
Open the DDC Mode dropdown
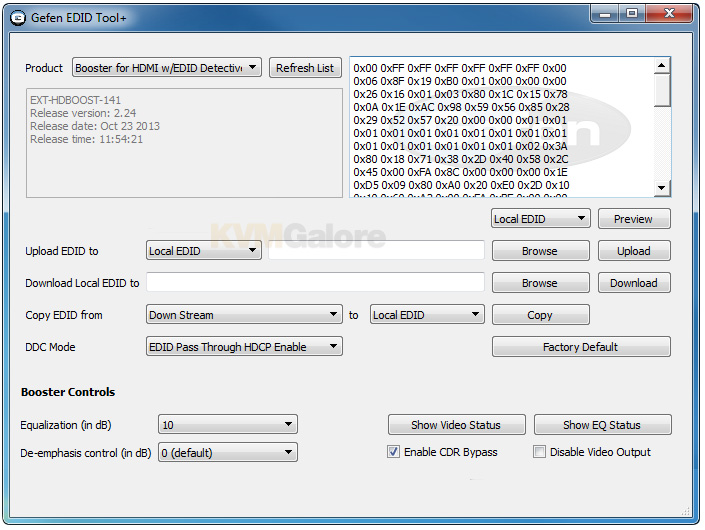click(244, 347)
